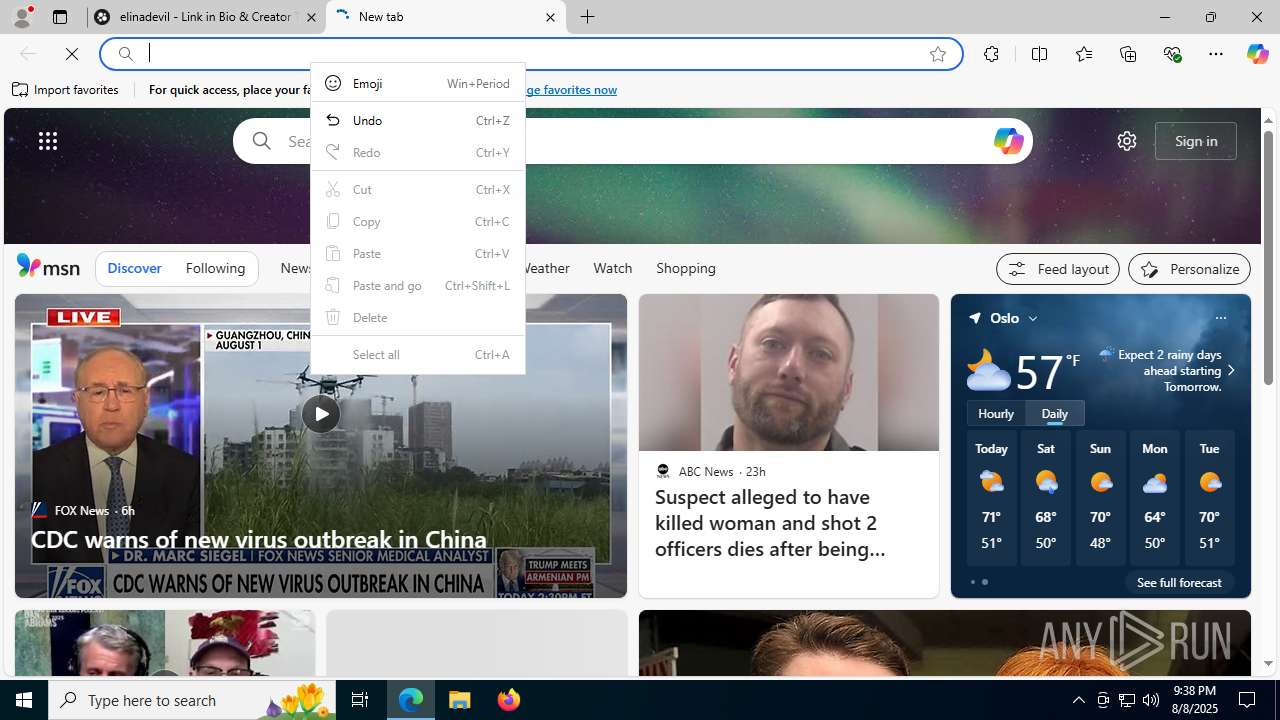Open the Collections icon
Viewport: 1280px width, 720px height.
pyautogui.click(x=1128, y=54)
